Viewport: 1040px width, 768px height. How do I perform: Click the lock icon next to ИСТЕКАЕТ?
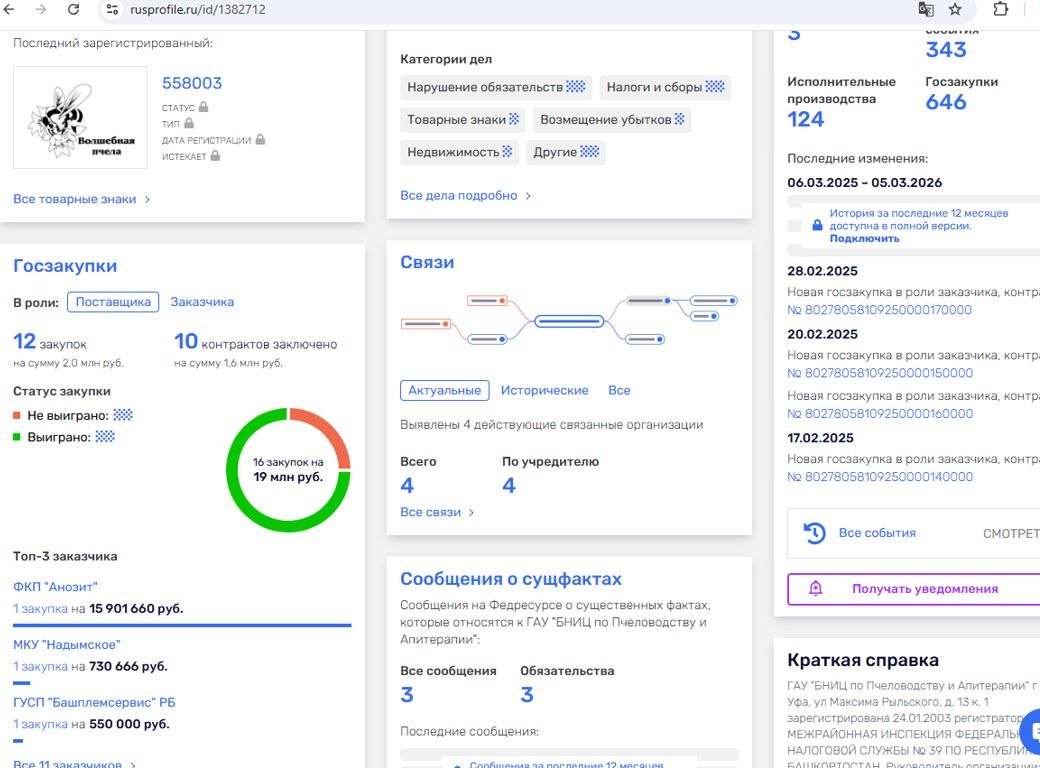pyautogui.click(x=215, y=157)
